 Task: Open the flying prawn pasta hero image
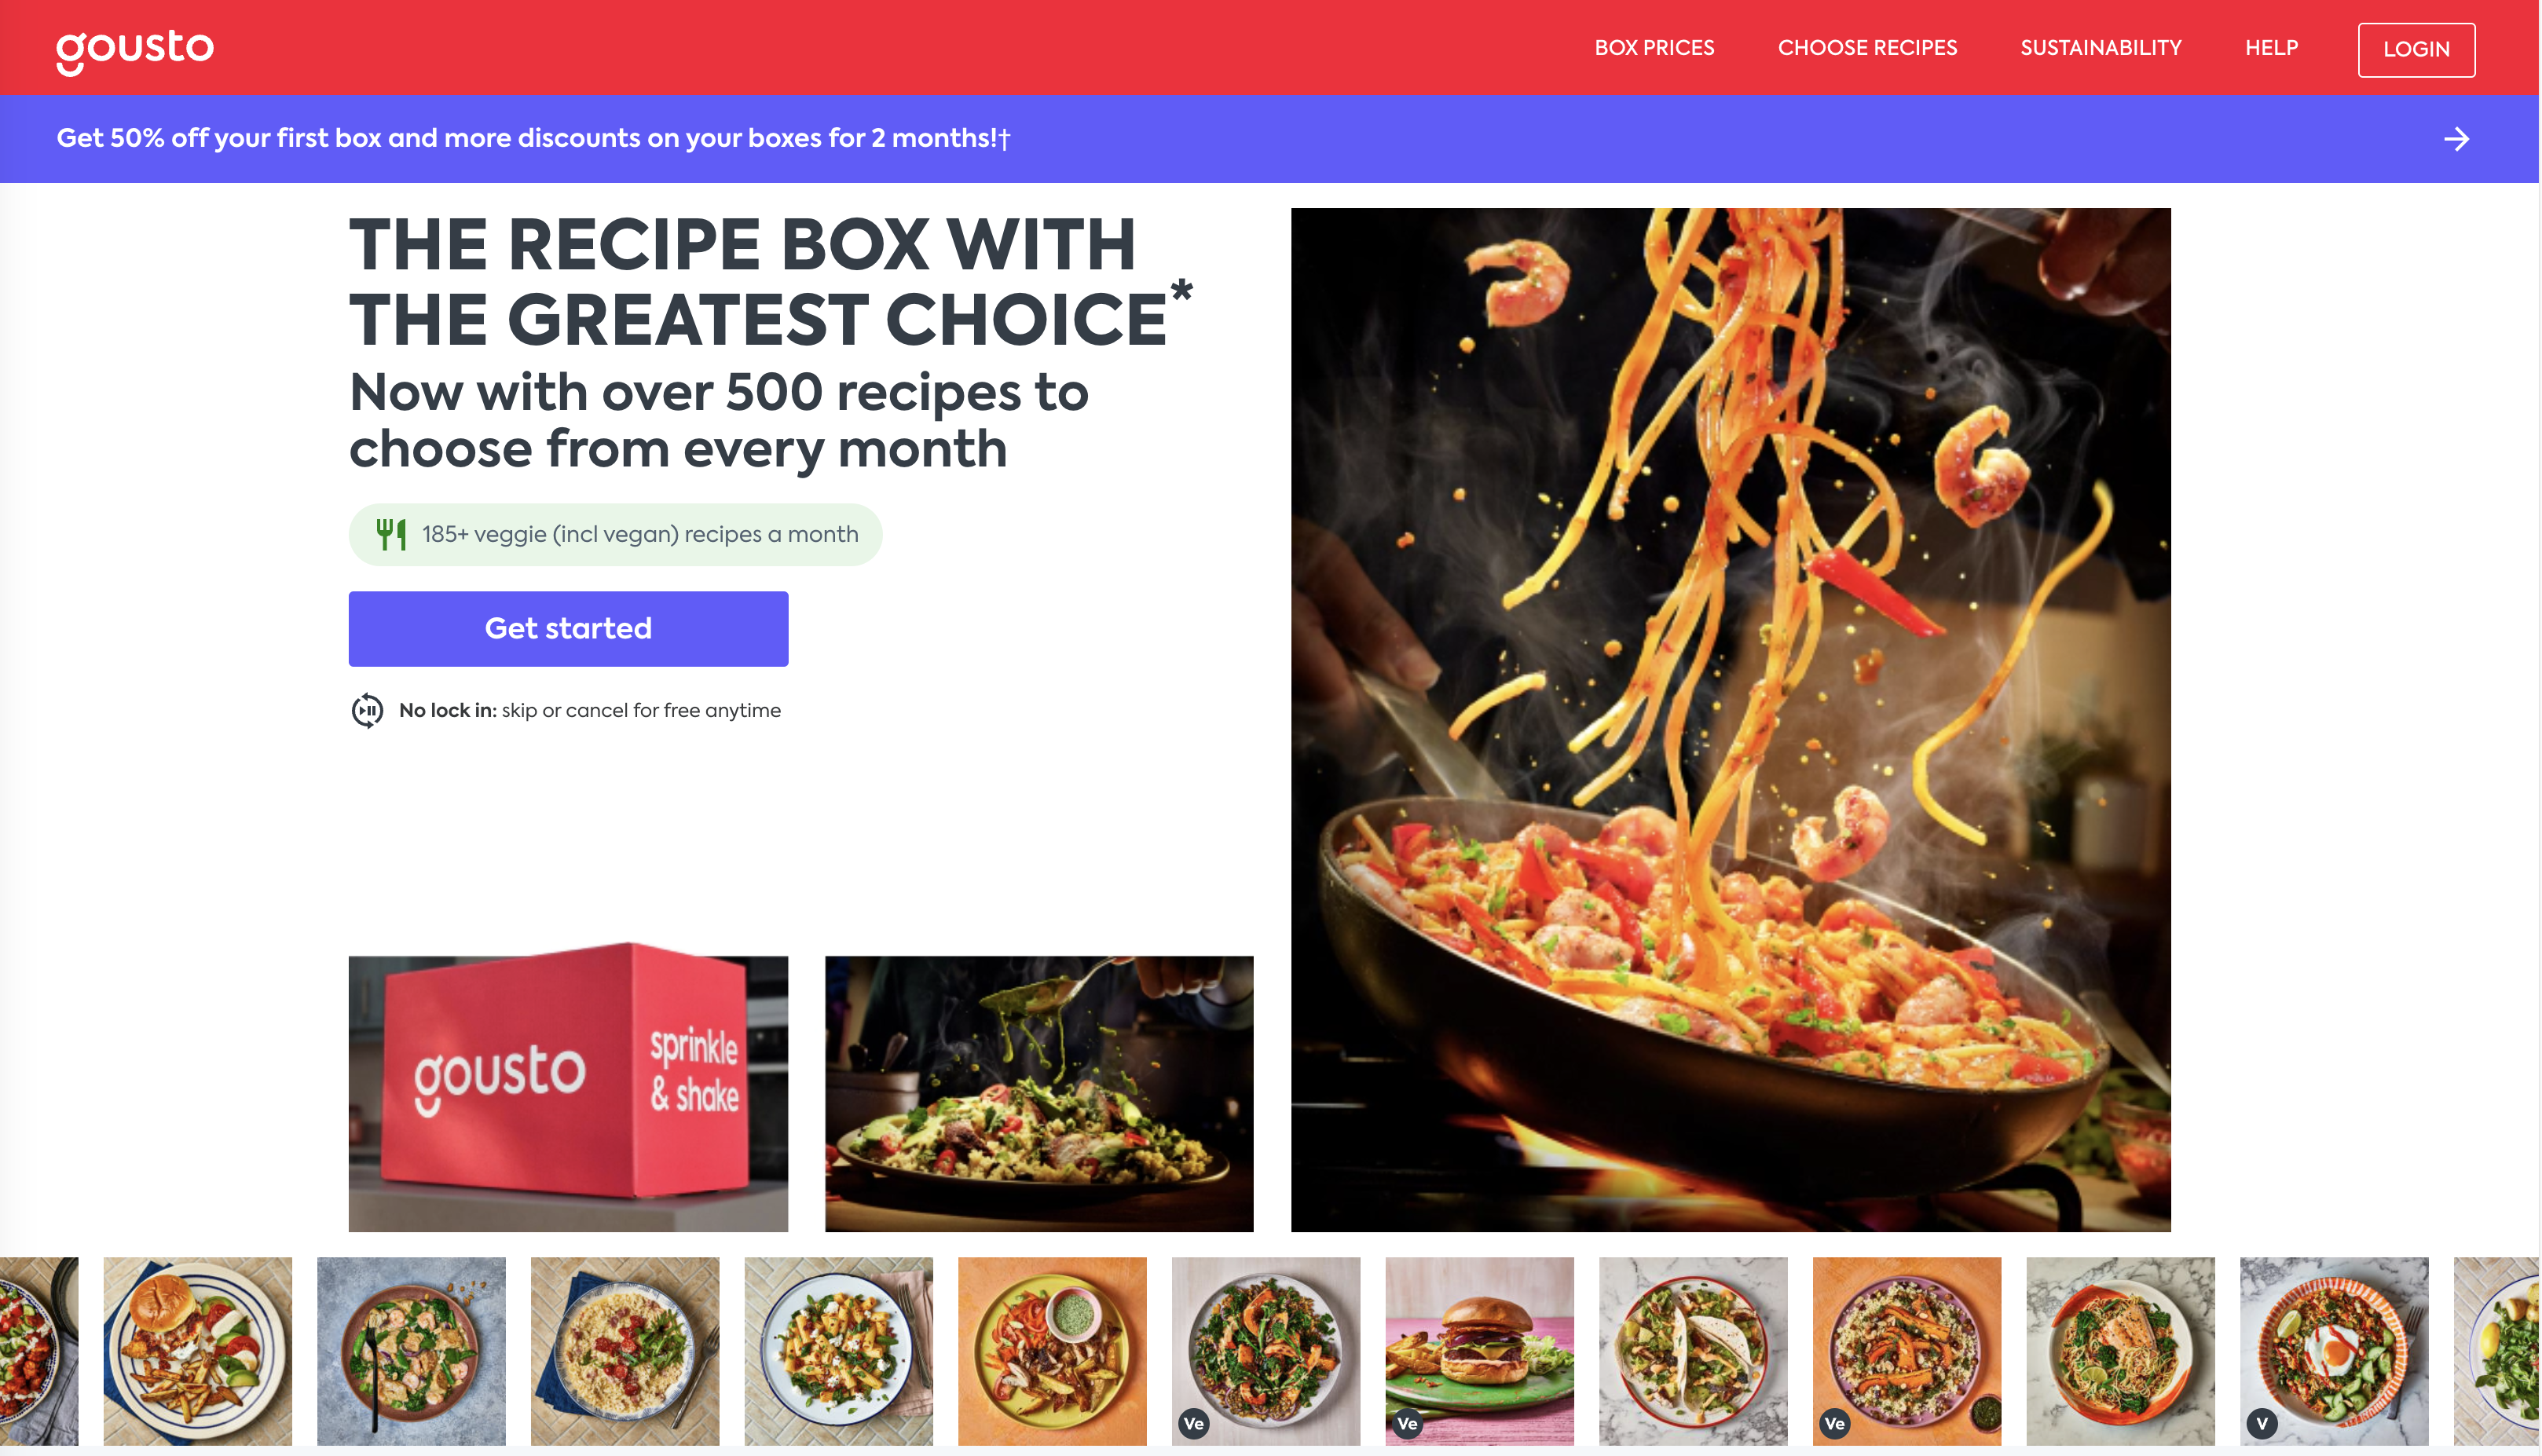pyautogui.click(x=1731, y=719)
